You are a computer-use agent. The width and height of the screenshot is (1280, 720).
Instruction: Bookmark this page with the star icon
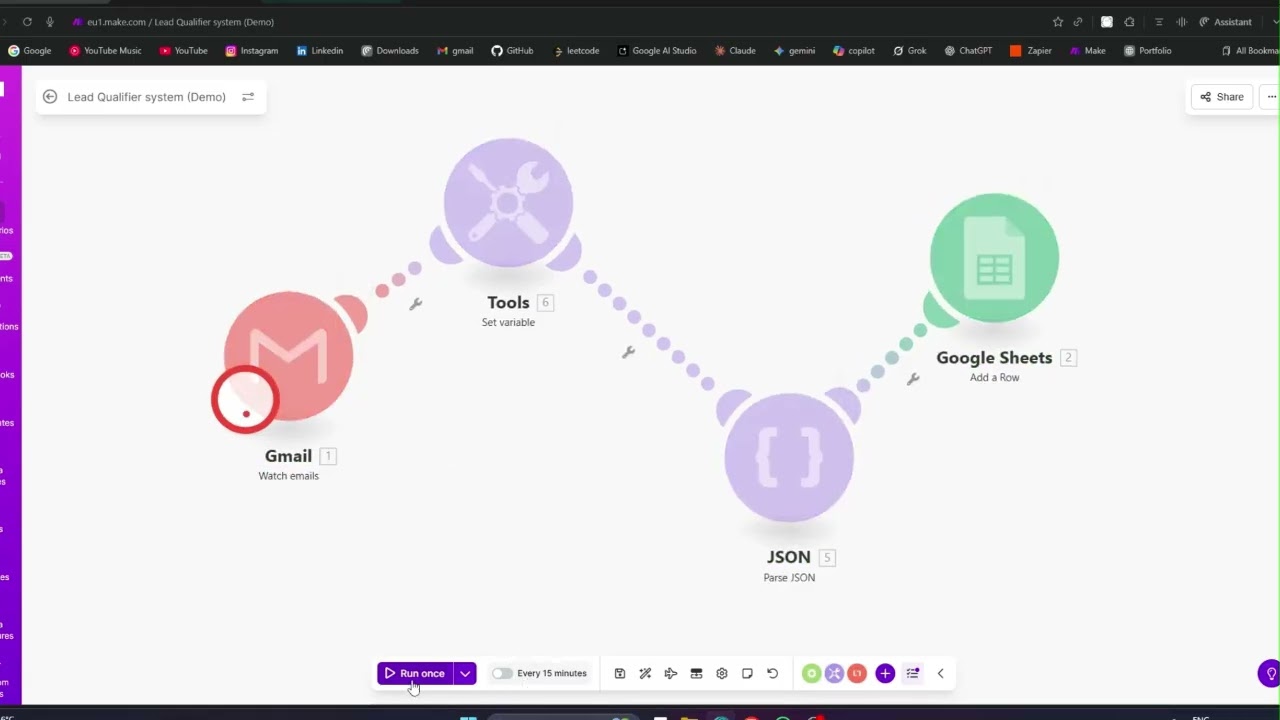(1058, 22)
